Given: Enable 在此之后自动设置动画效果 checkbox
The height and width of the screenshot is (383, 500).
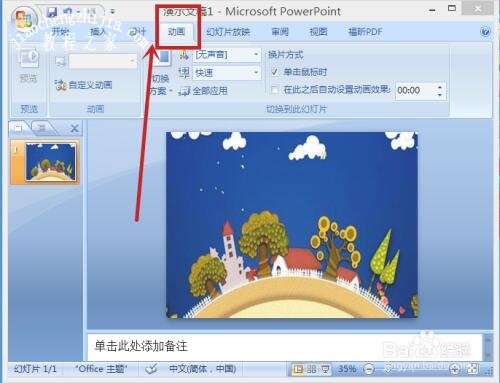Looking at the screenshot, I should click(275, 90).
